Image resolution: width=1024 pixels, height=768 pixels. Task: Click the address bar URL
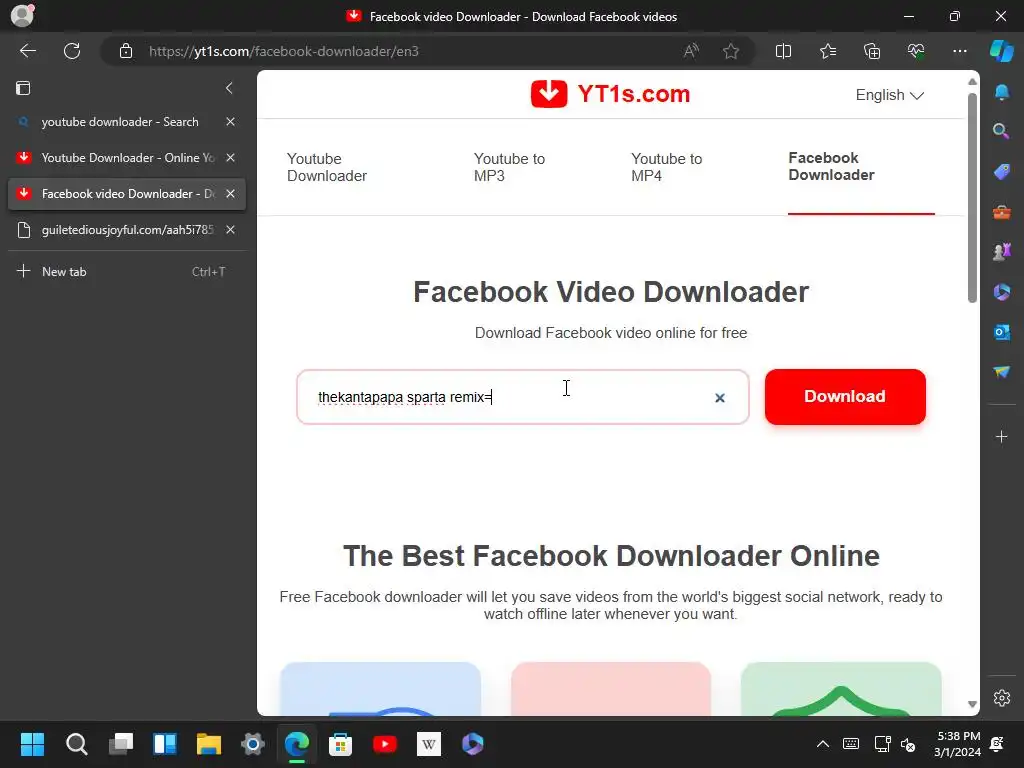tap(283, 51)
